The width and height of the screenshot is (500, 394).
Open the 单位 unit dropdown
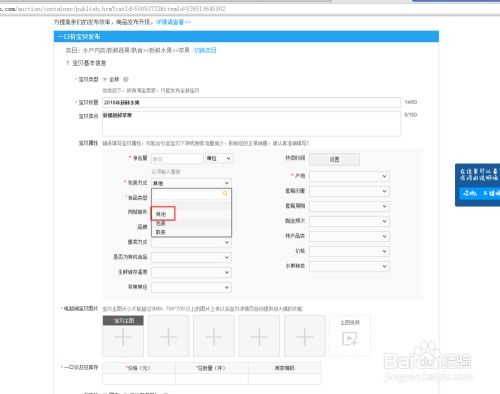219,158
